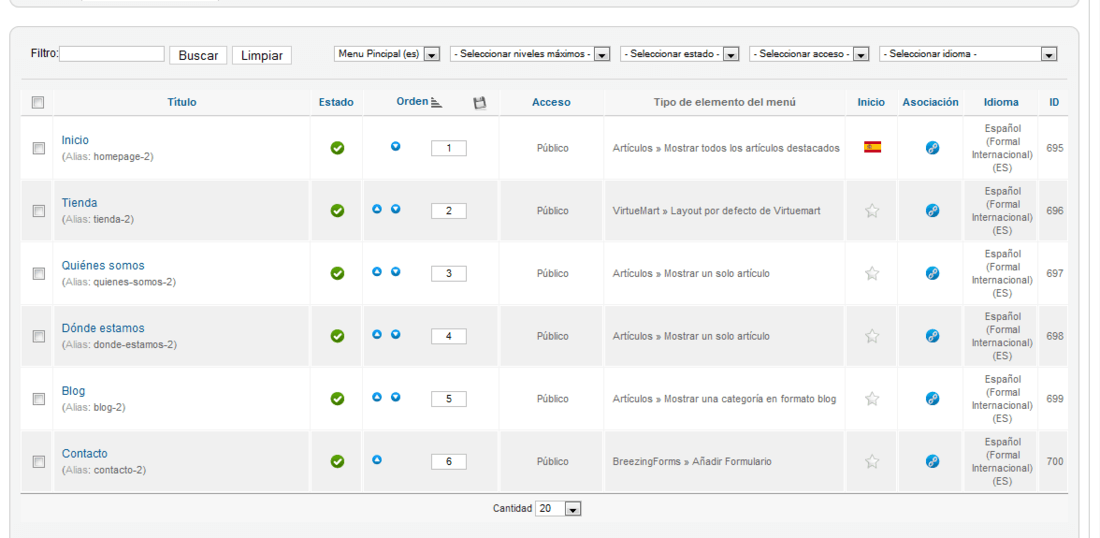Open association link icon for Quiénes somos
The width and height of the screenshot is (1100, 538).
pos(932,274)
